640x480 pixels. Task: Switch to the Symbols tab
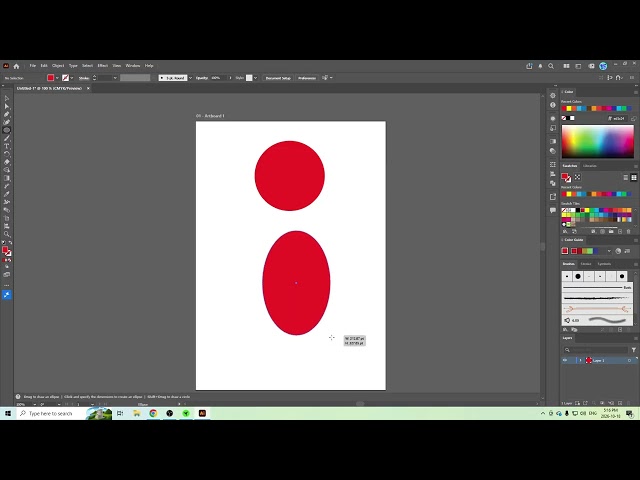point(604,264)
